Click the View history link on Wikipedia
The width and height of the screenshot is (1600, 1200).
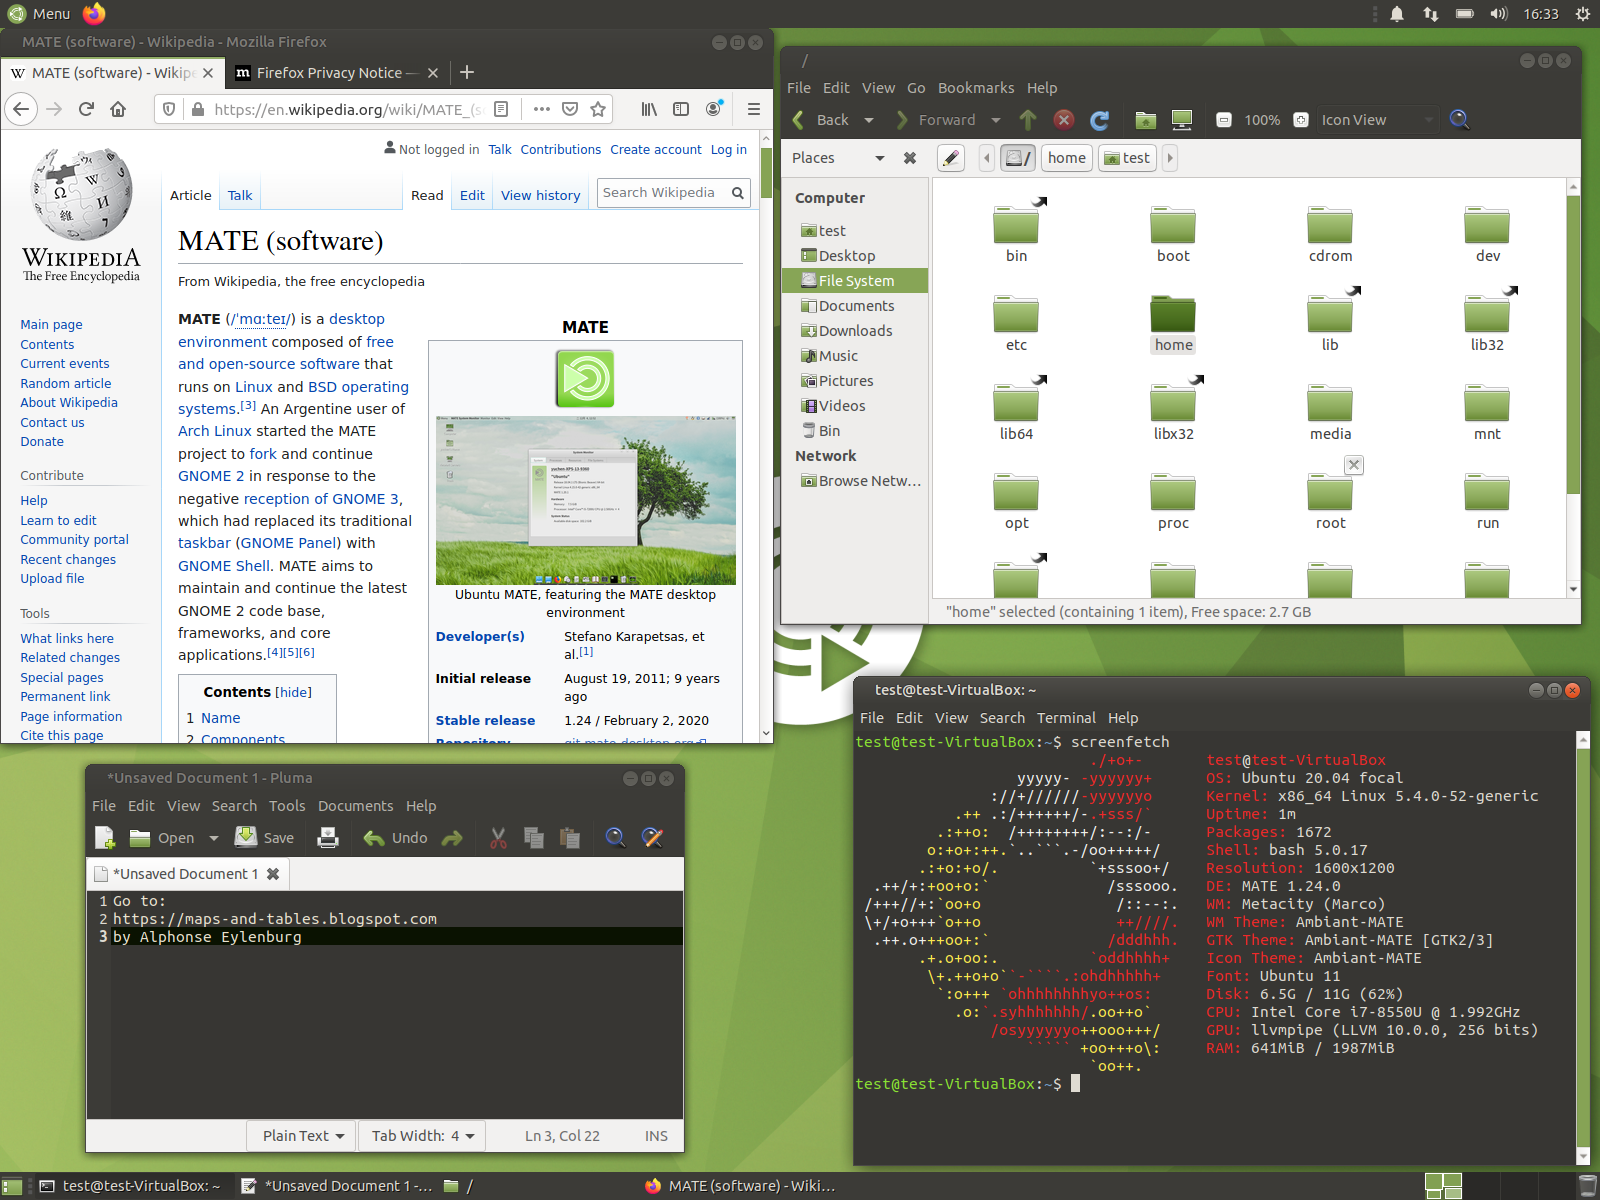pos(540,195)
